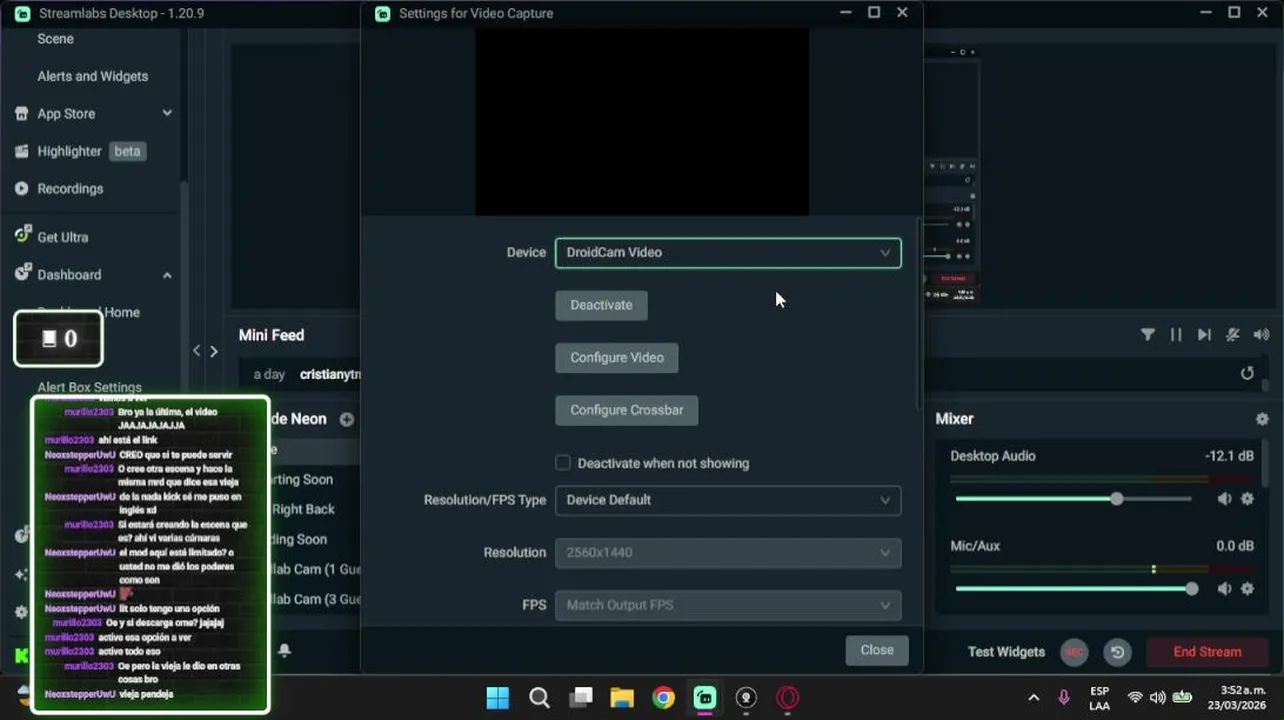Open Recordings from the sidebar icon
The image size is (1284, 720).
21,188
